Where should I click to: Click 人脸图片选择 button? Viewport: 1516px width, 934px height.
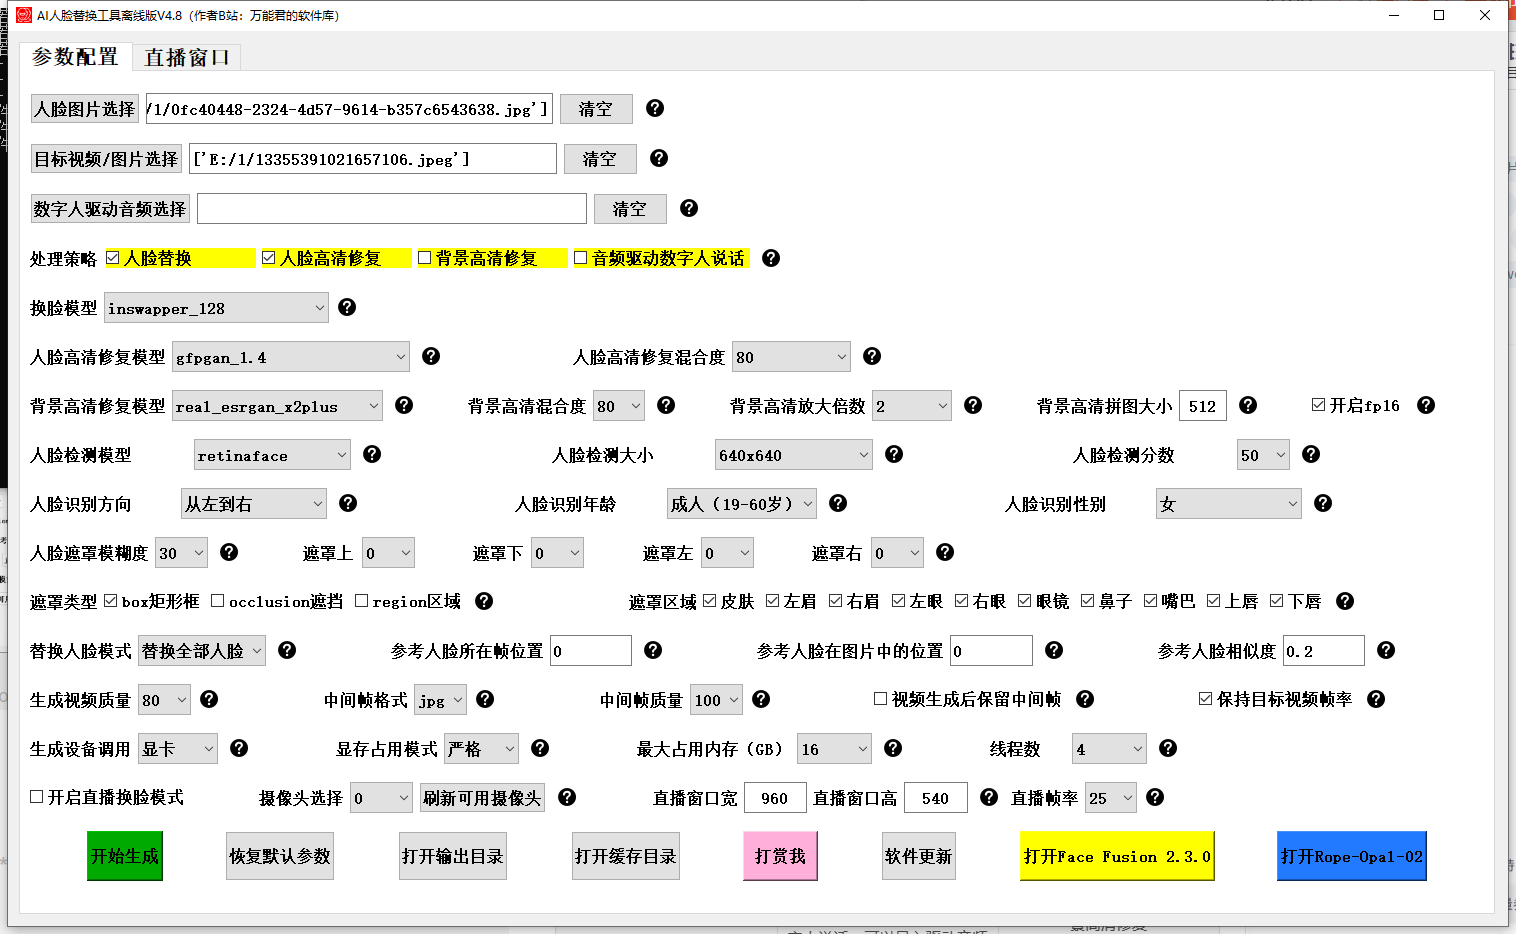coord(85,109)
